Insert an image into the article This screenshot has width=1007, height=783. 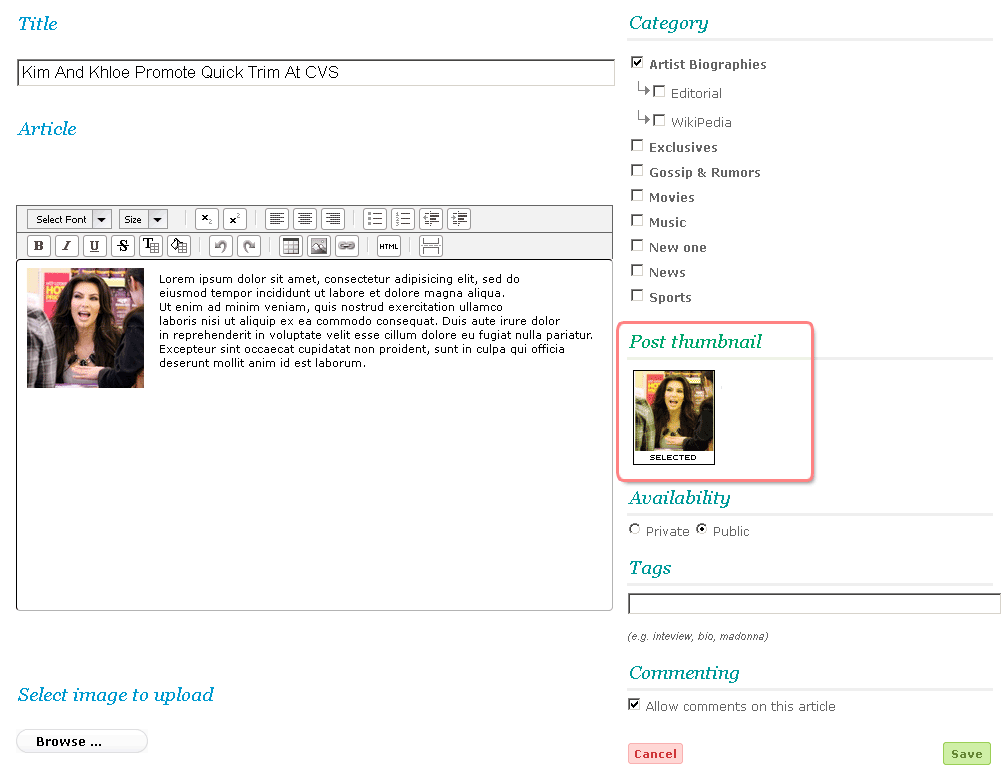pyautogui.click(x=319, y=246)
